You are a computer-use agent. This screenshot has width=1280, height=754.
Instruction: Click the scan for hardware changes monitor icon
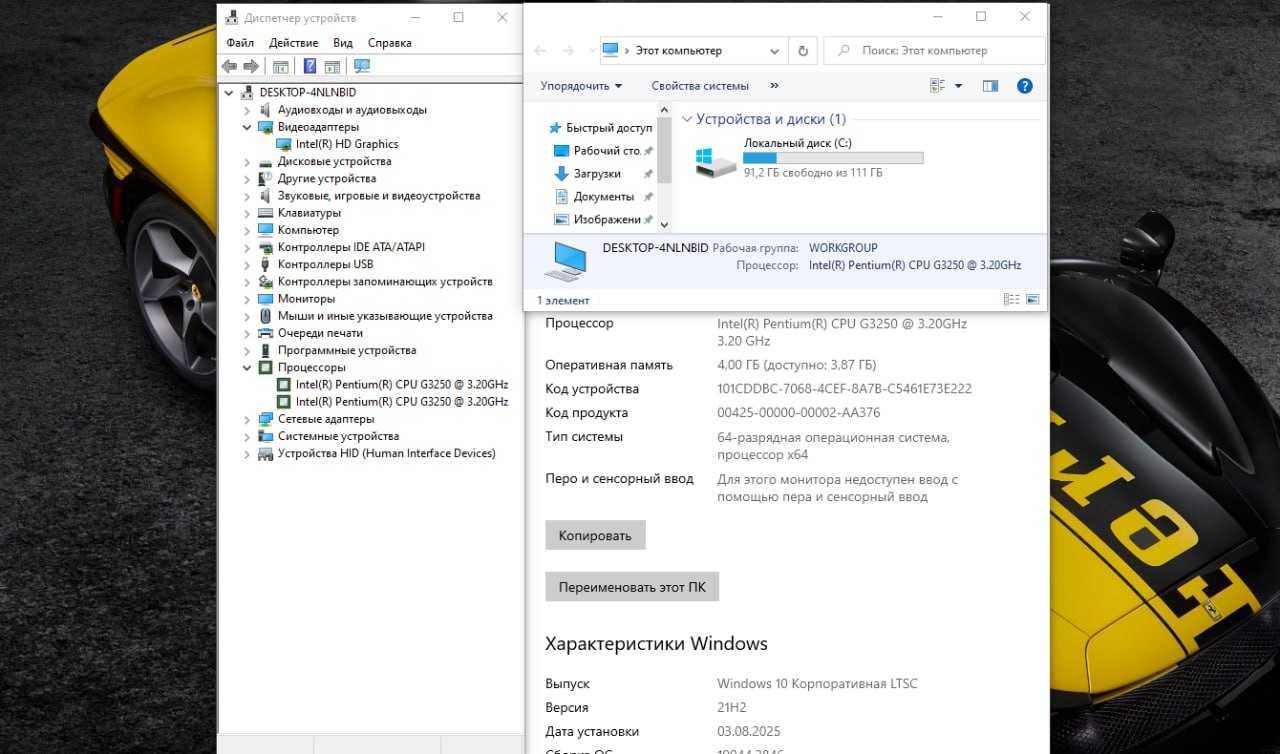point(362,66)
